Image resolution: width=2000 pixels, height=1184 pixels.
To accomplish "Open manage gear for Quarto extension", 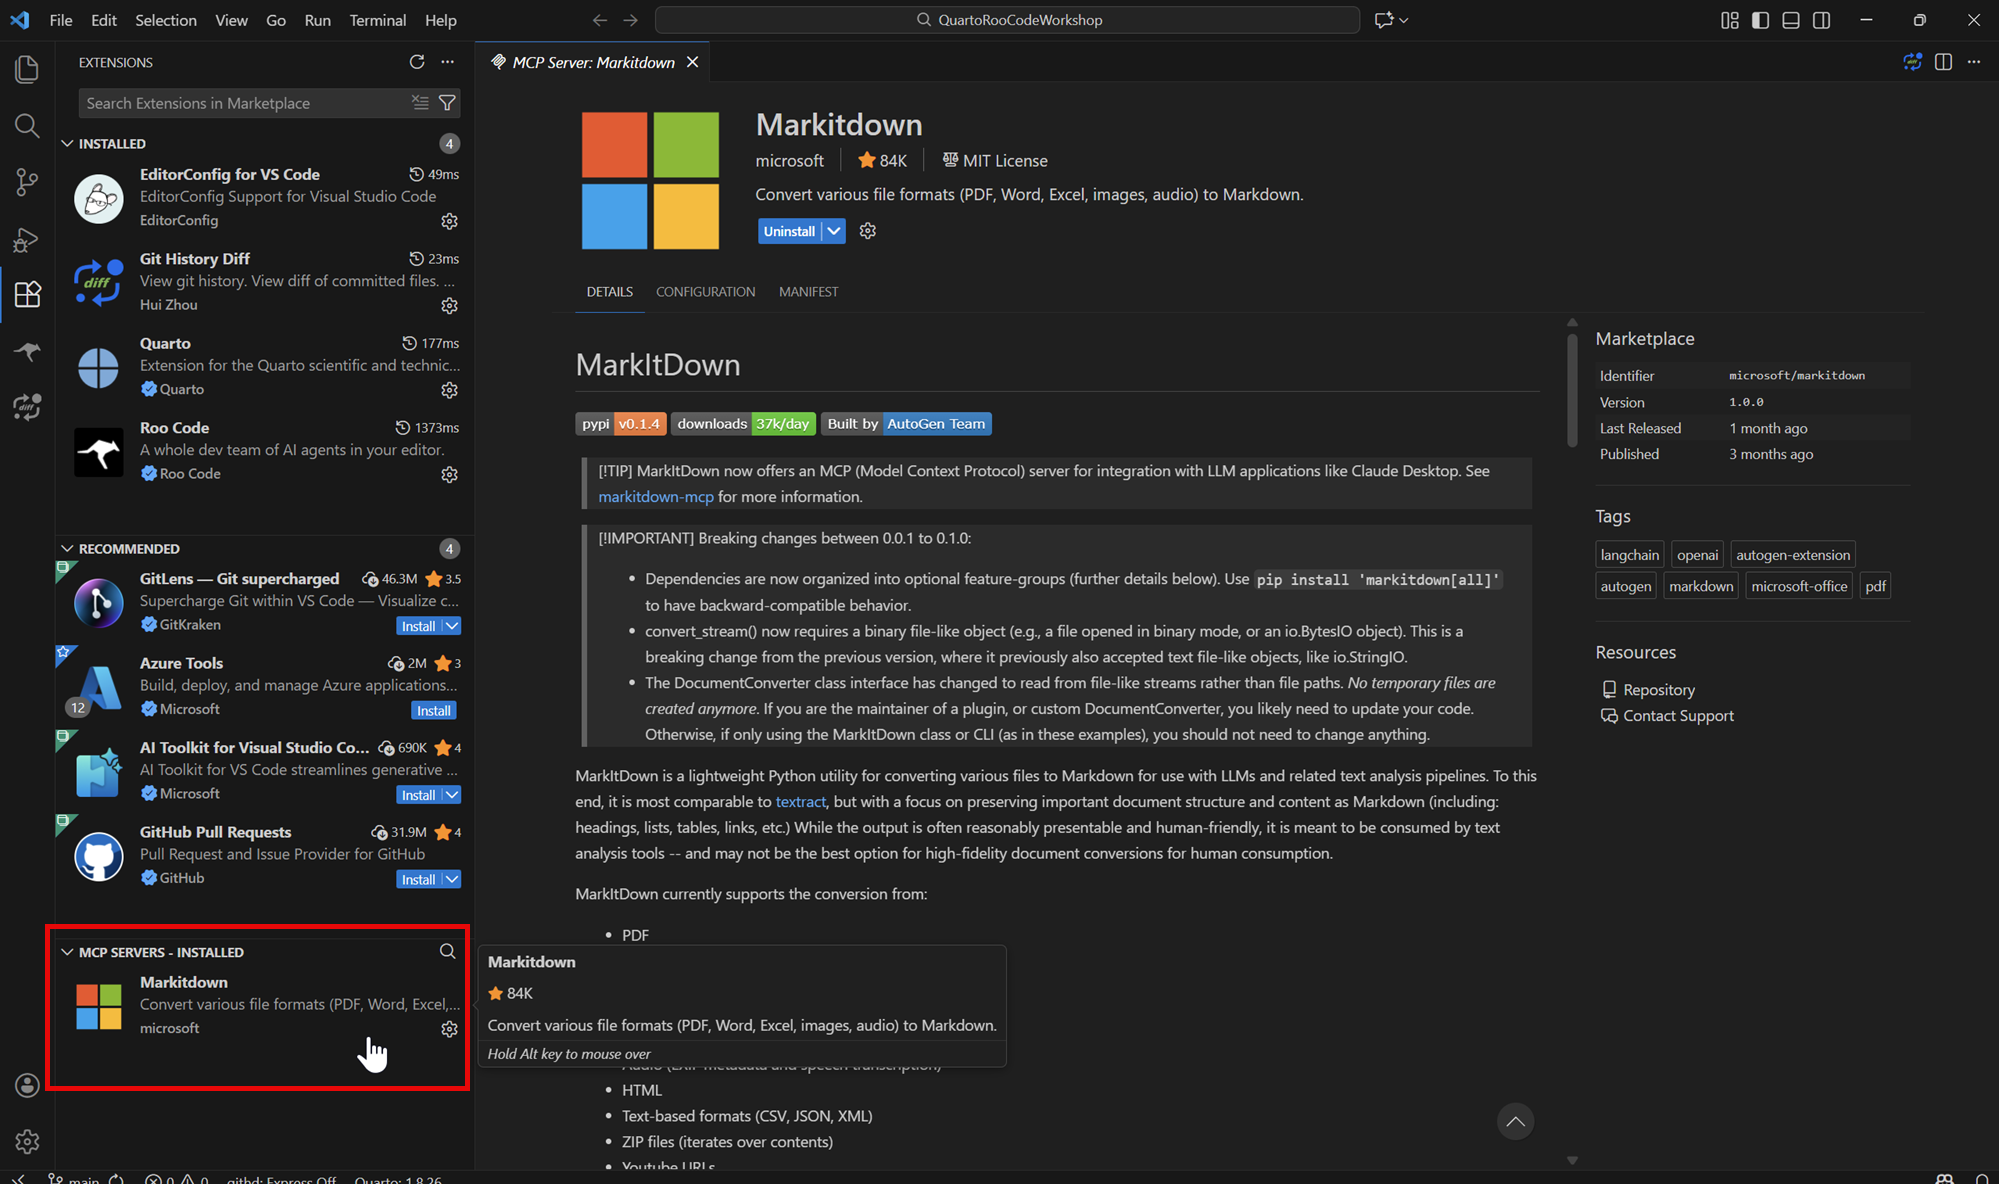I will [449, 390].
